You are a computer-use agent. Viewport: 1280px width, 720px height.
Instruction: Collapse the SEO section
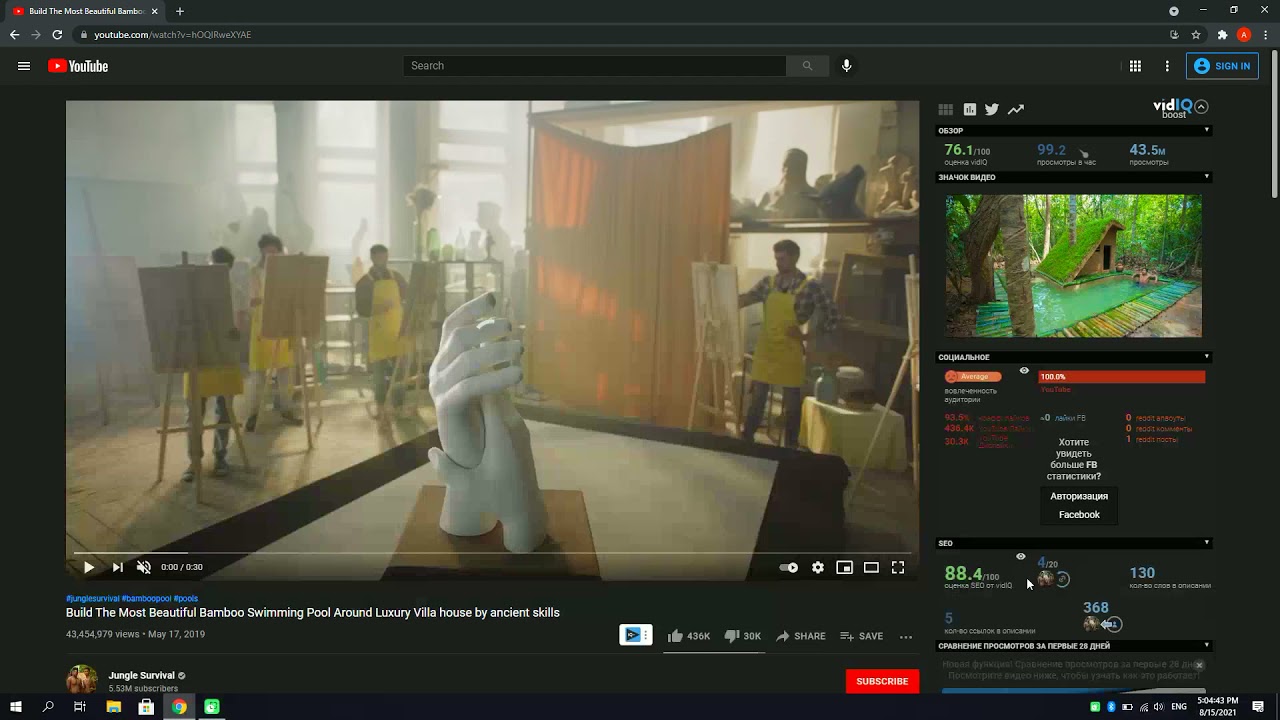point(1206,543)
